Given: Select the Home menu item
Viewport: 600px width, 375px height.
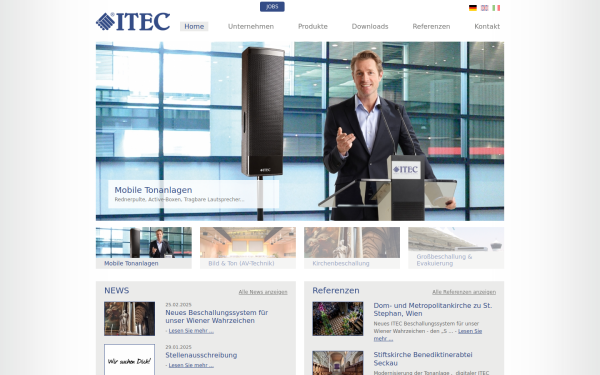Looking at the screenshot, I should click(x=194, y=26).
